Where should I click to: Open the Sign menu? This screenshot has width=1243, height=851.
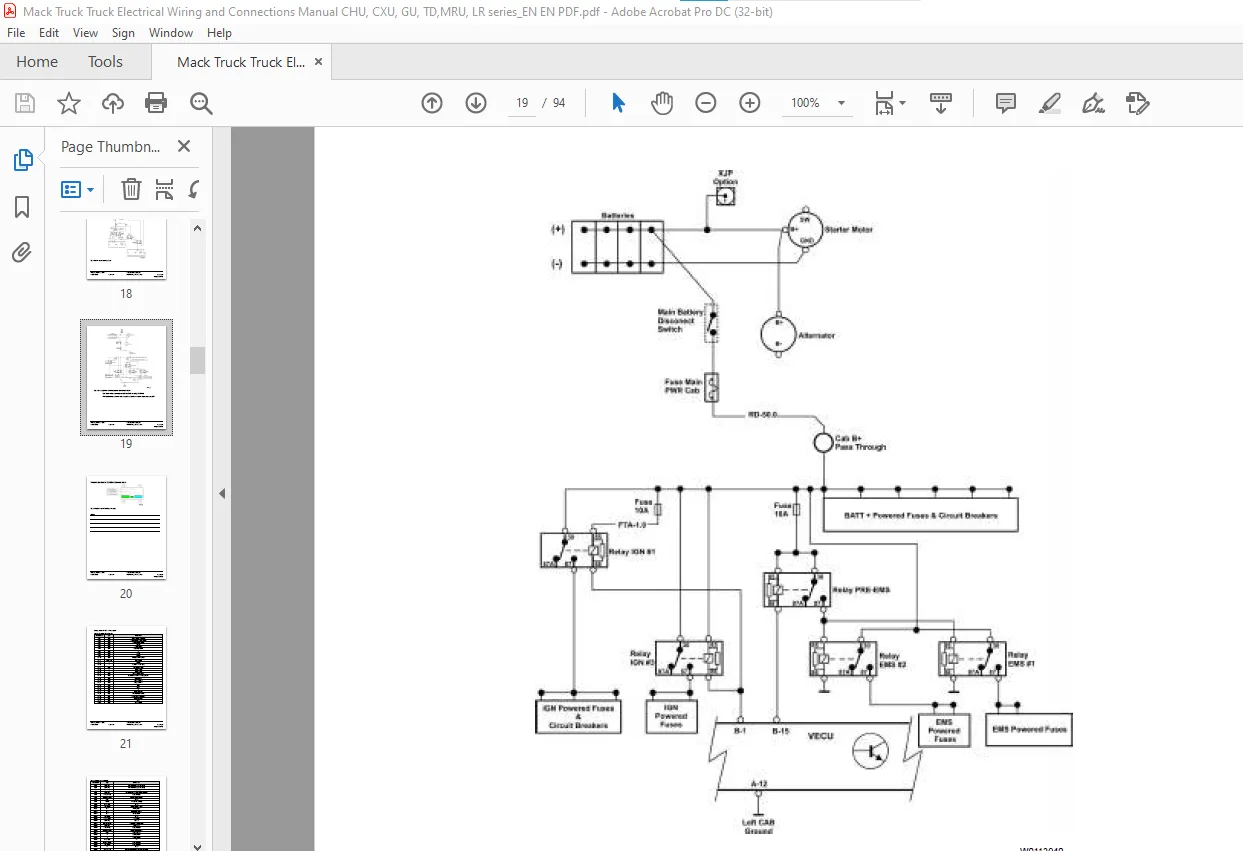(123, 33)
